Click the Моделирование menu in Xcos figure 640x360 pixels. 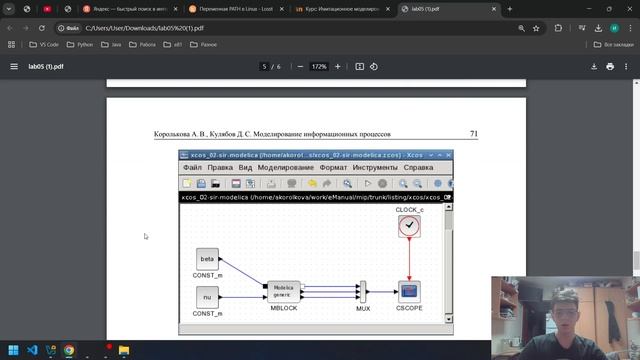coord(286,167)
